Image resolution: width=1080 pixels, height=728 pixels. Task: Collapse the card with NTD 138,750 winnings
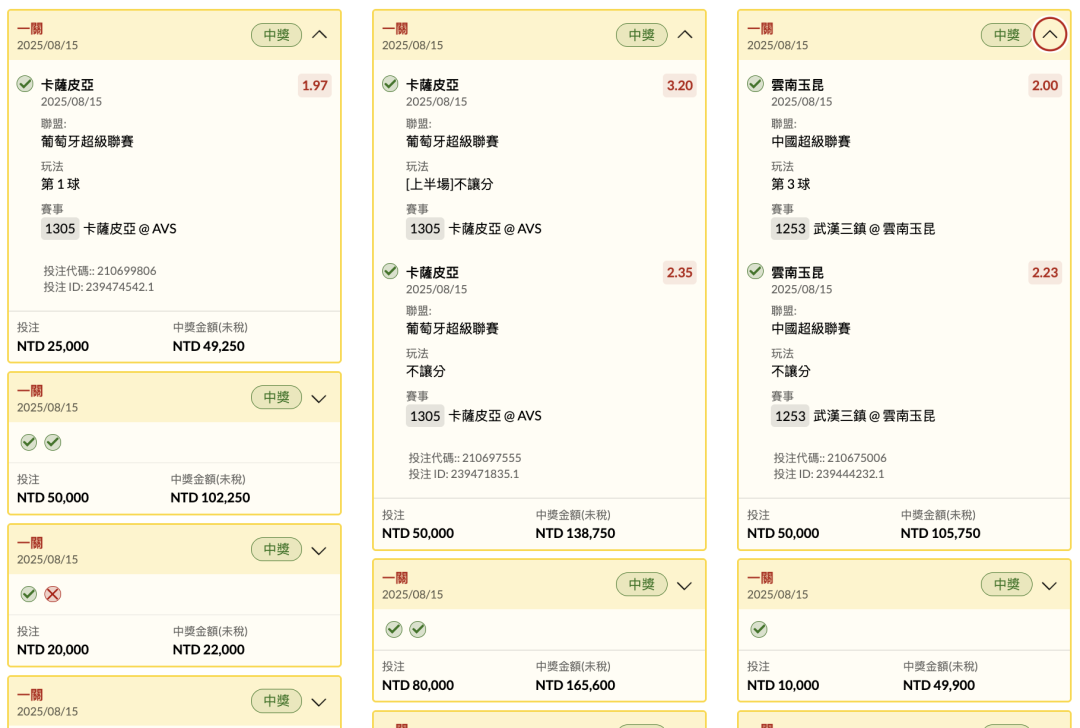coord(685,34)
